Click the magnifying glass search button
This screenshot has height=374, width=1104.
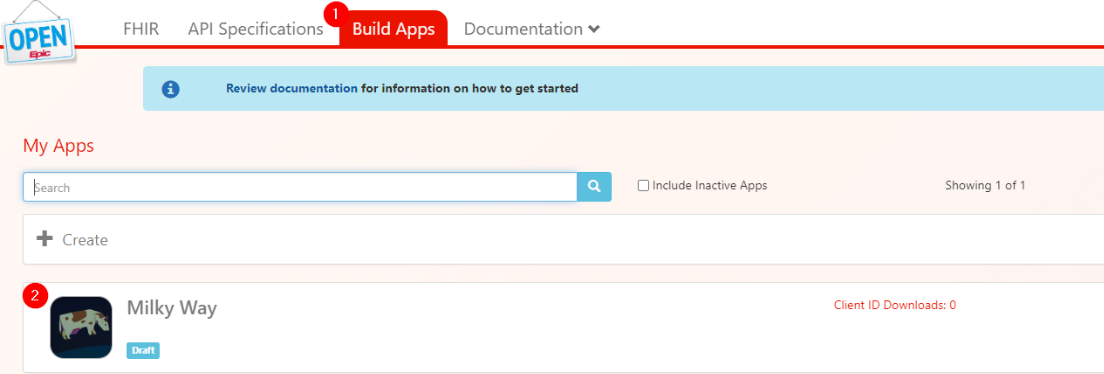coord(594,187)
